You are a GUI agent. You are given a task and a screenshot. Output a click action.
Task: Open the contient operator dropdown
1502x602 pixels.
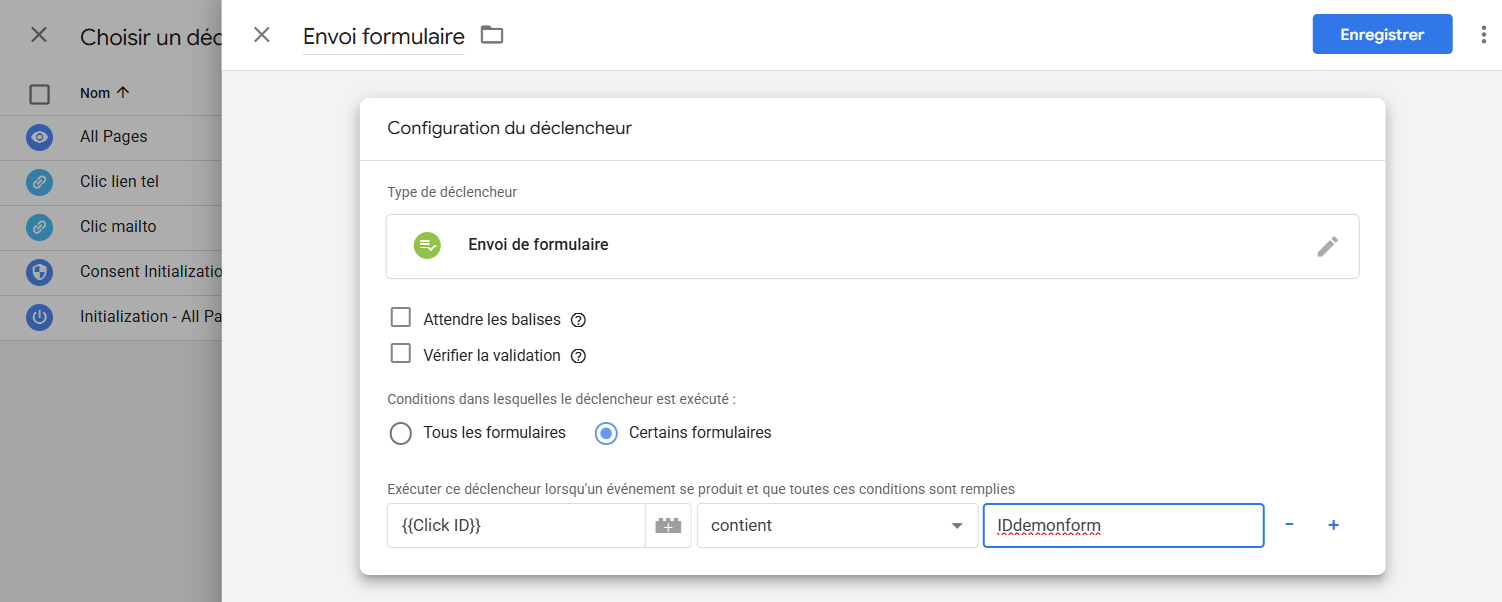(837, 525)
